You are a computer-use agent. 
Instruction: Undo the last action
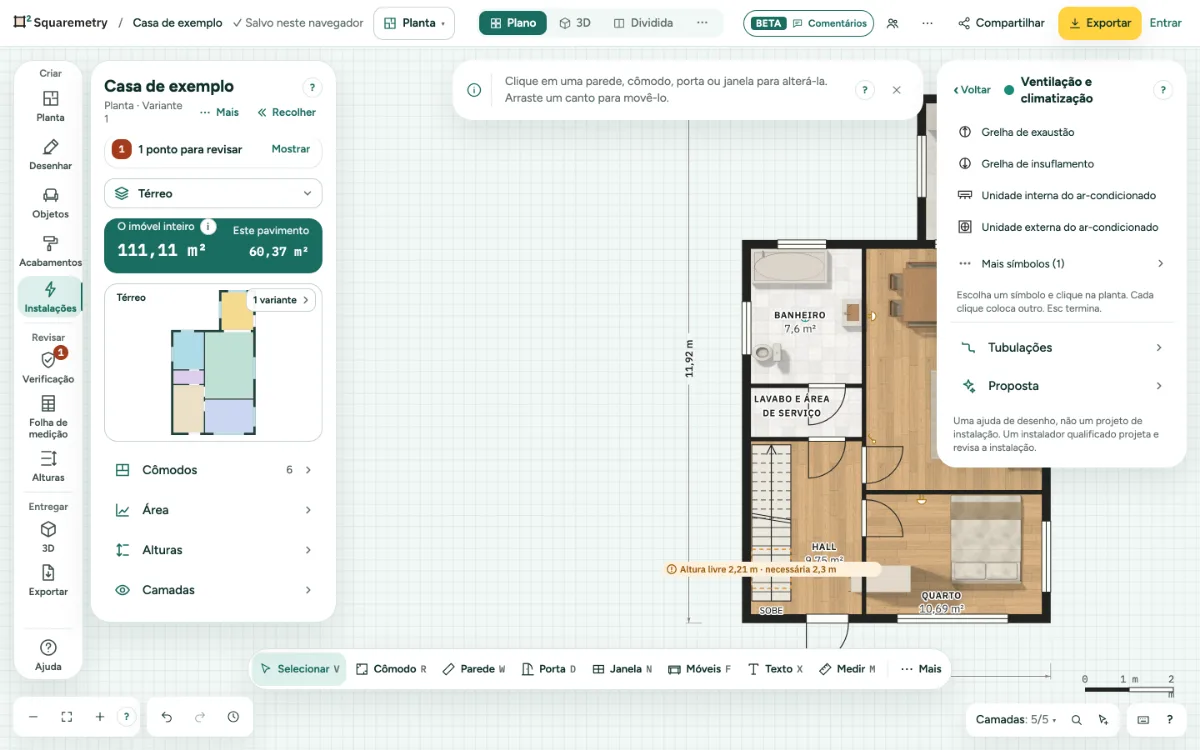point(167,717)
